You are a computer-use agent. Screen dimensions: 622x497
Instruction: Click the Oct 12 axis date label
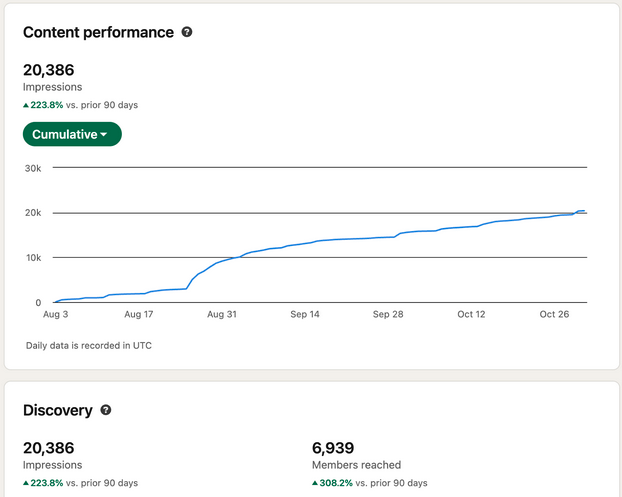point(471,314)
